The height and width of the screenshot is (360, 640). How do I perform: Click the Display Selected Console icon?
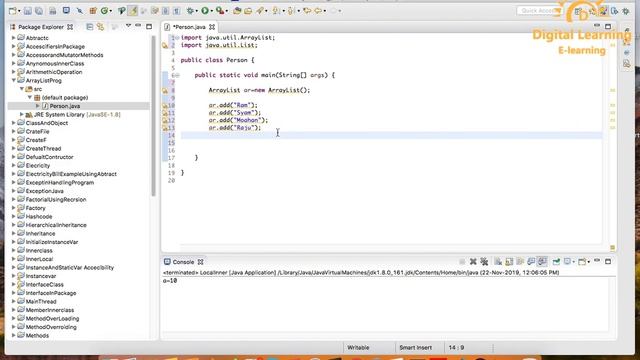pos(567,262)
